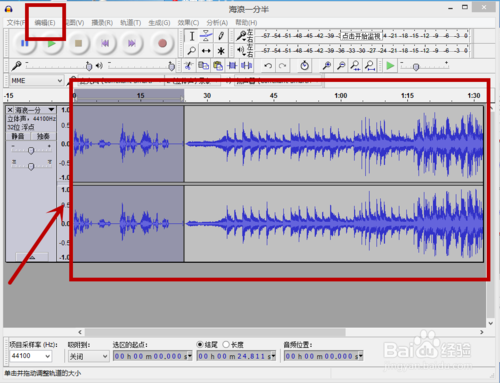
Task: Select the Envelope tool
Action: click(x=206, y=36)
